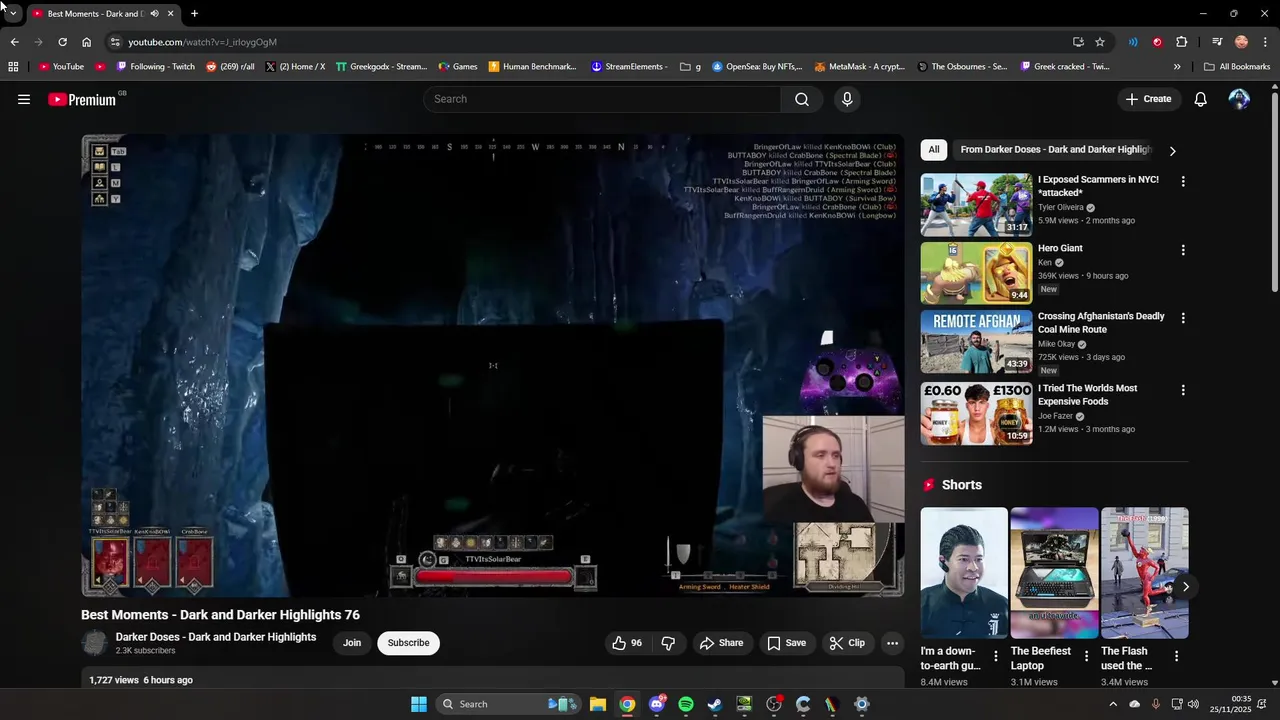Viewport: 1280px width, 720px height.
Task: Bookmark this page with star
Action: tap(1100, 42)
